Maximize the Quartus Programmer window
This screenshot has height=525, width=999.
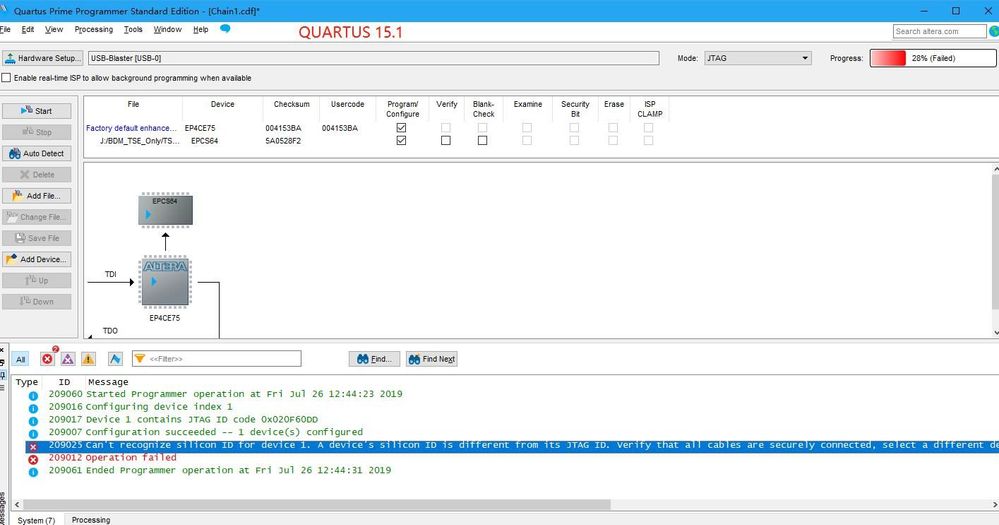956,11
